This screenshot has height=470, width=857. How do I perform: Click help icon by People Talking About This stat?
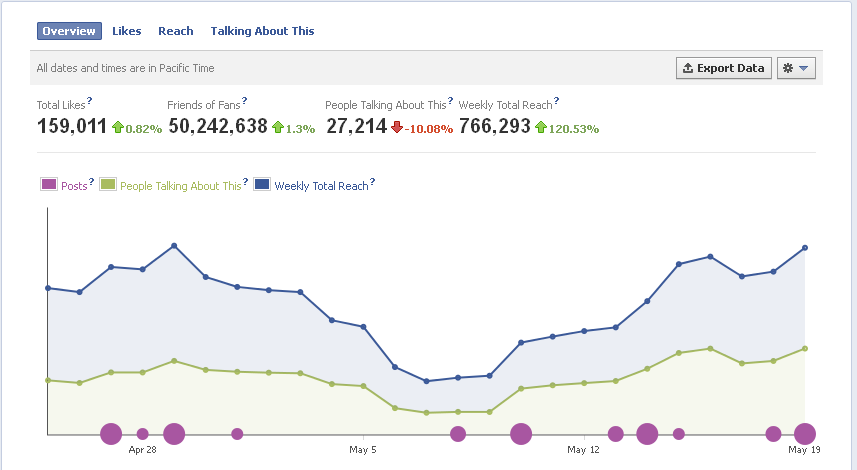[450, 101]
